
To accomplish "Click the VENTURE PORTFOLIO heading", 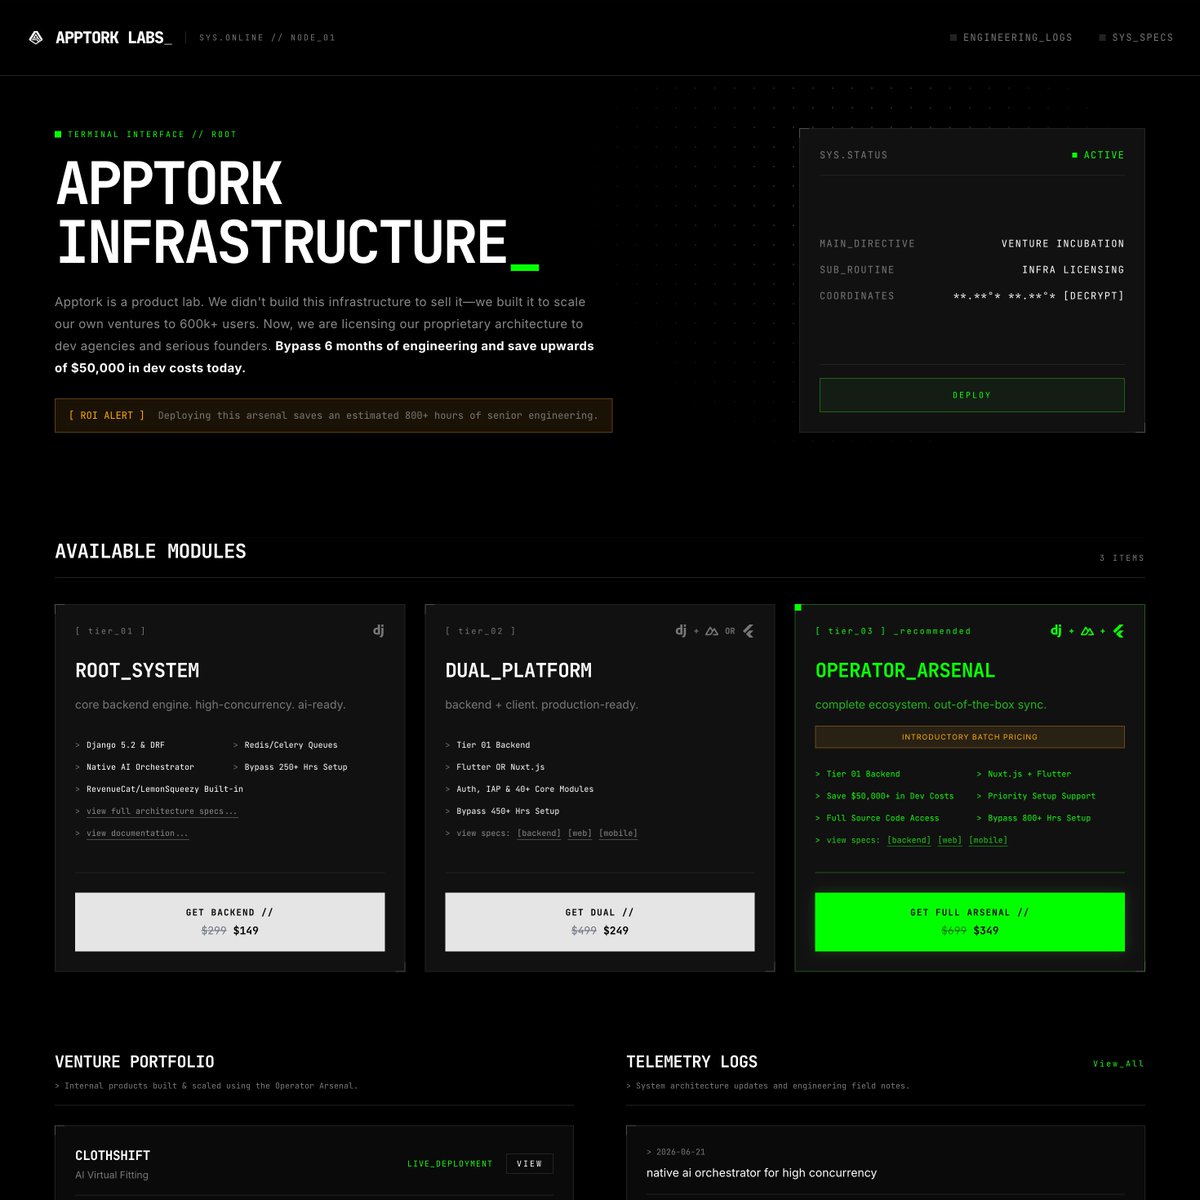I will (x=135, y=1062).
